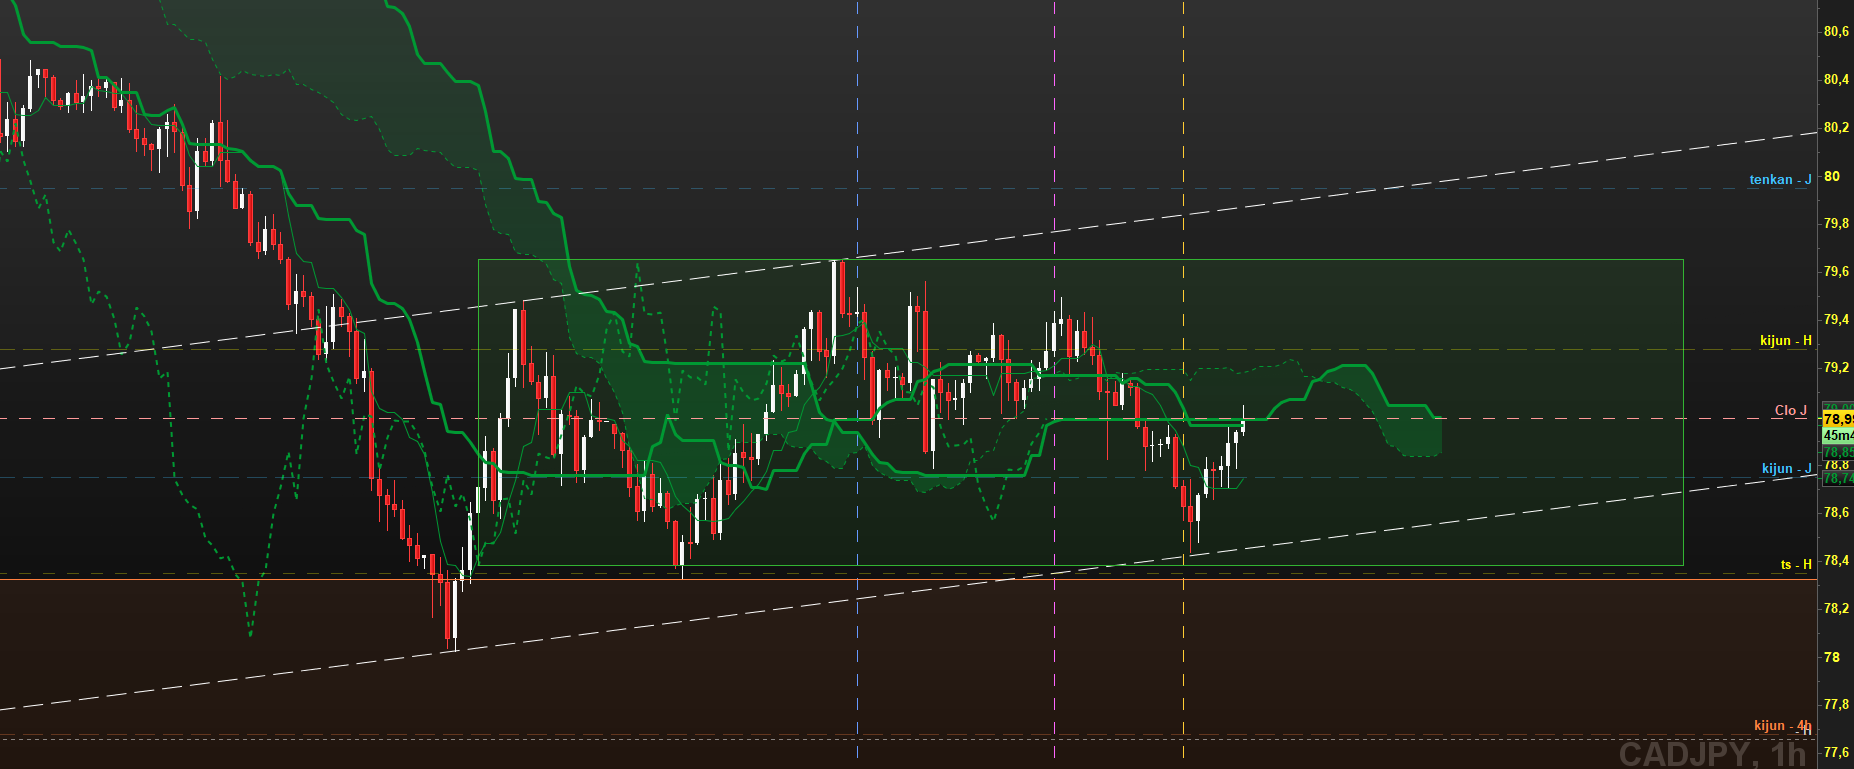Click the 77,8 price axis label
Viewport: 1854px width, 769px height.
(x=1836, y=705)
